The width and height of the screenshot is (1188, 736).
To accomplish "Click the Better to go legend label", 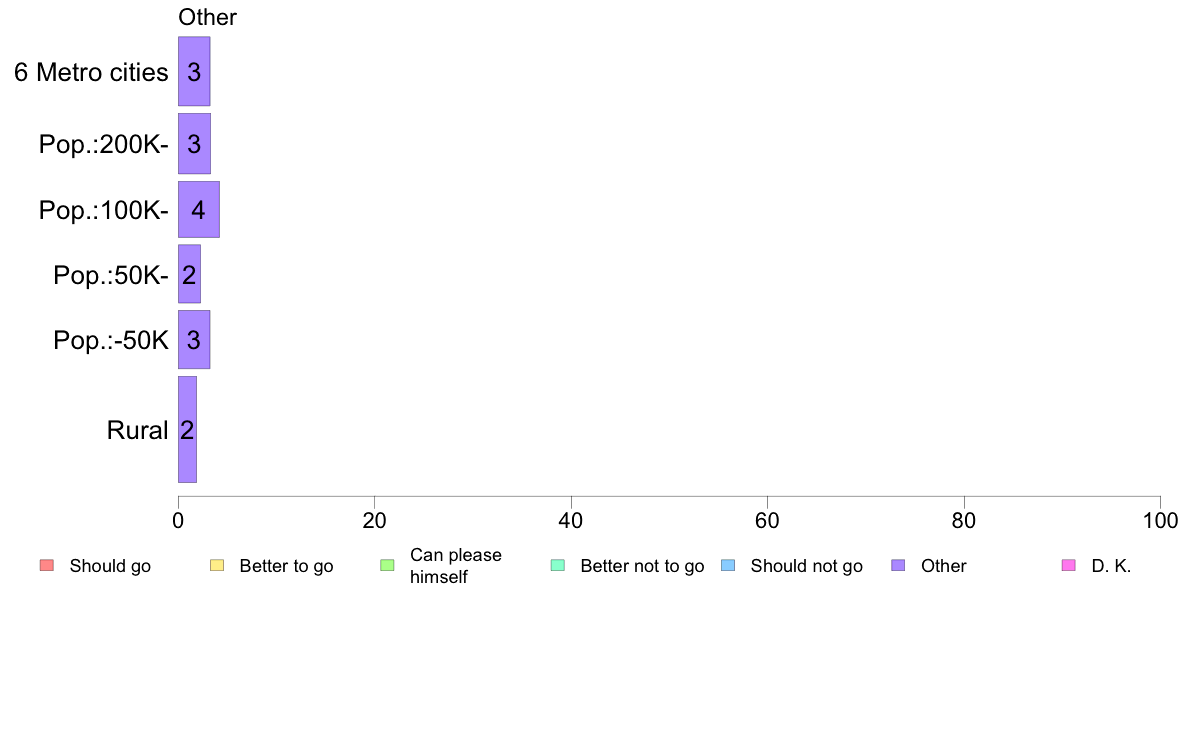I will [286, 566].
